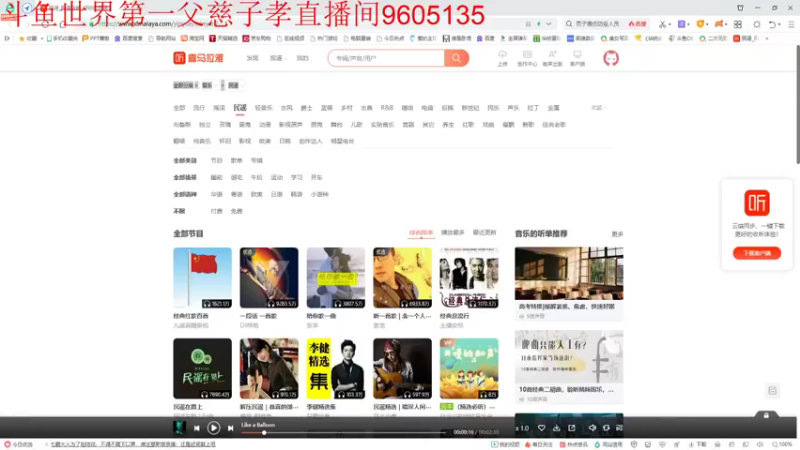
Task: Select the 古风 genre filter
Action: 287,108
